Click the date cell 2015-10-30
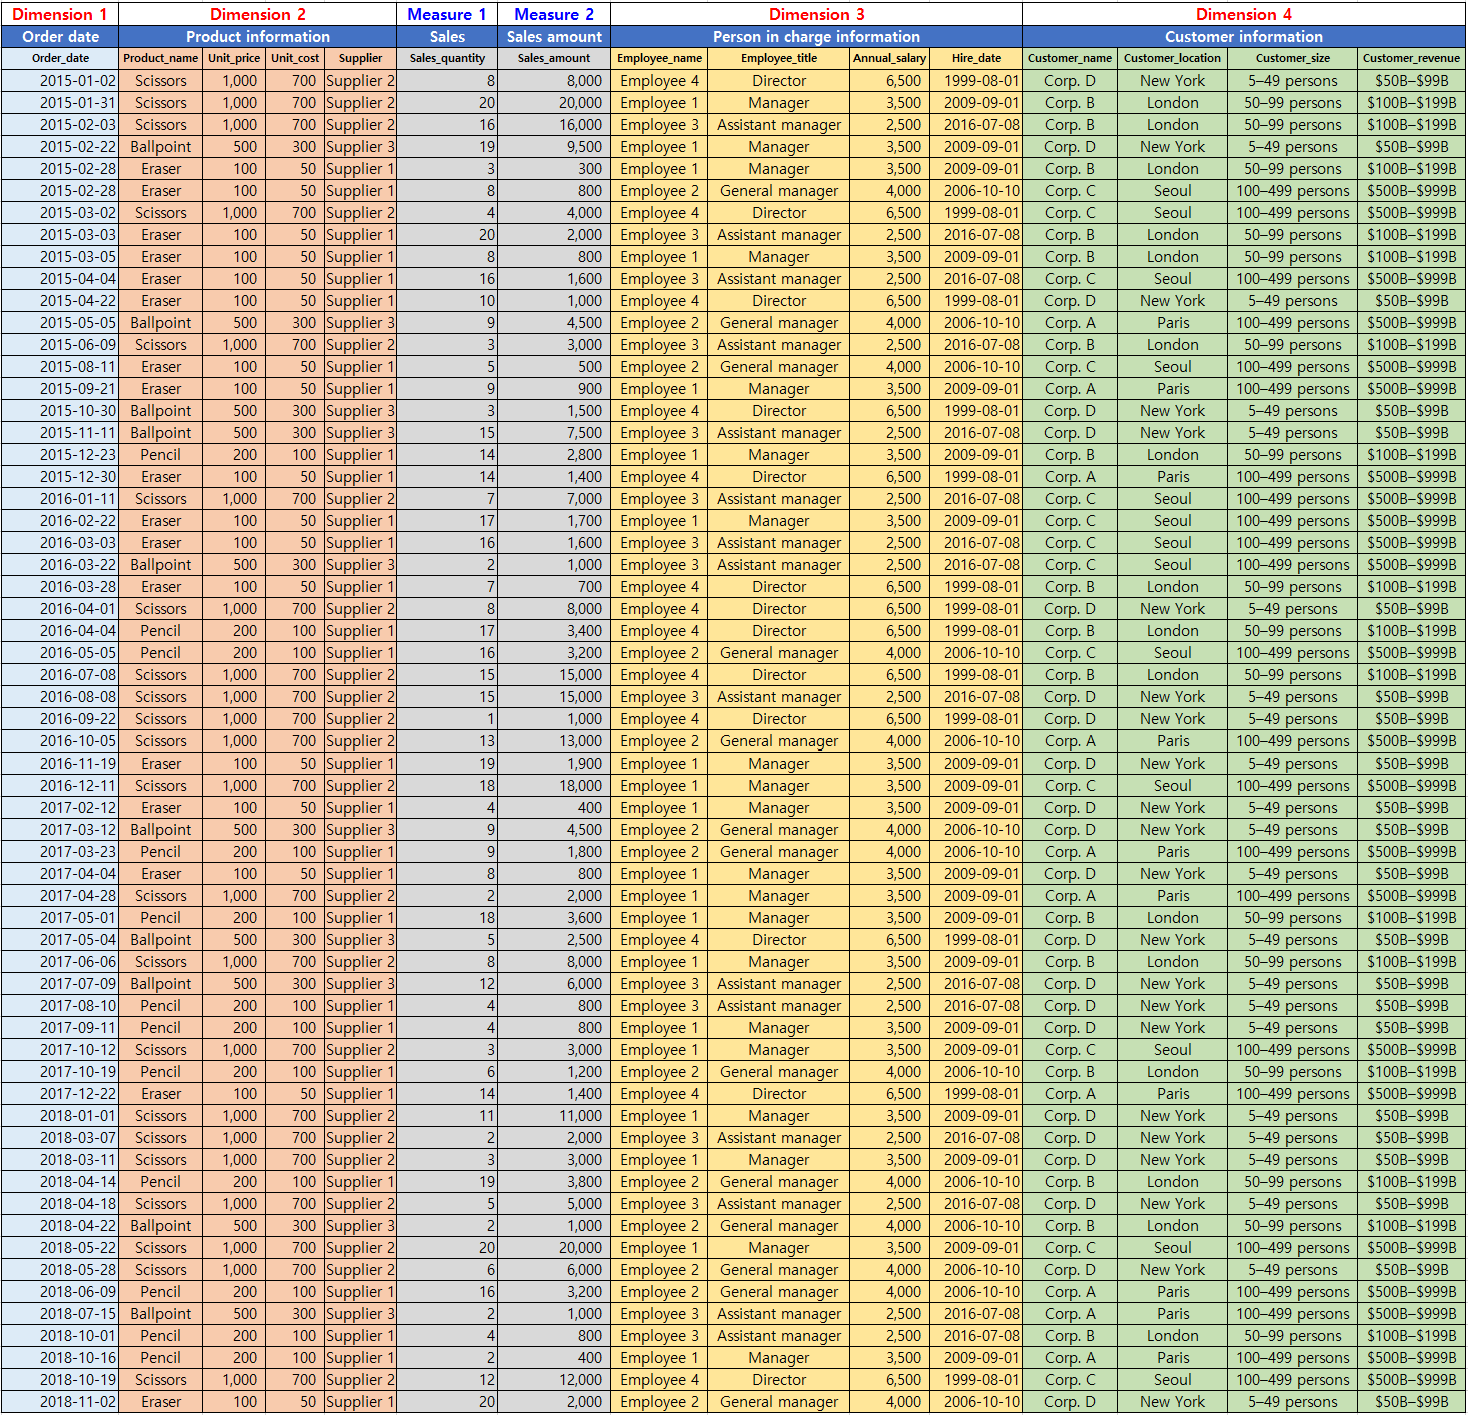 tap(60, 411)
